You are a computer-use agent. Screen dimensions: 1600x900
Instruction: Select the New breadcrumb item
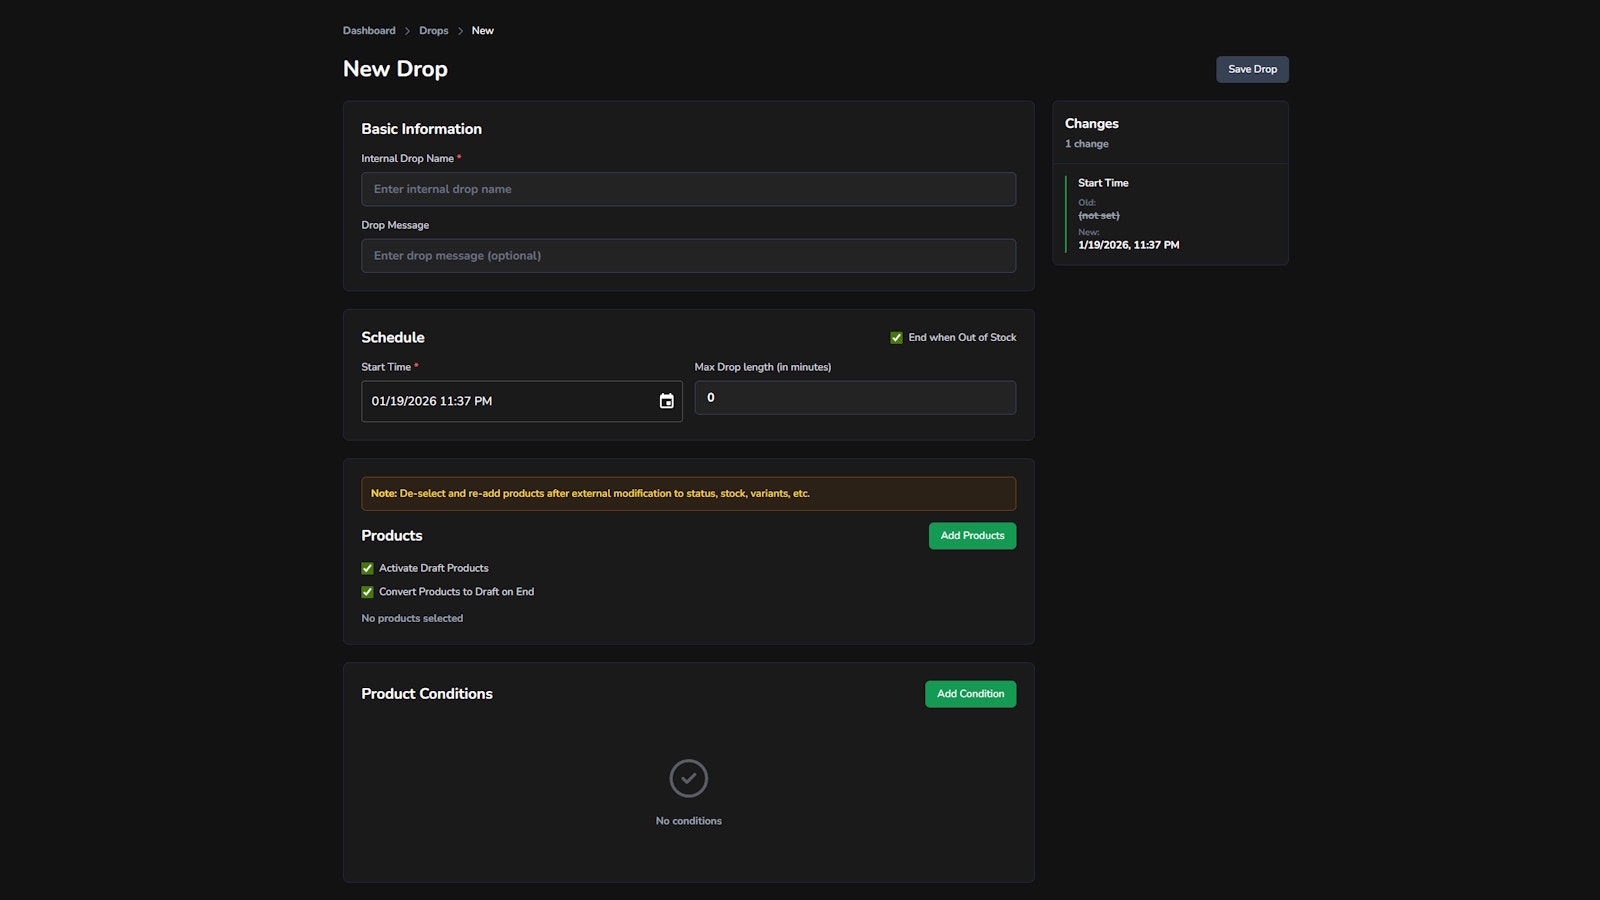[482, 30]
